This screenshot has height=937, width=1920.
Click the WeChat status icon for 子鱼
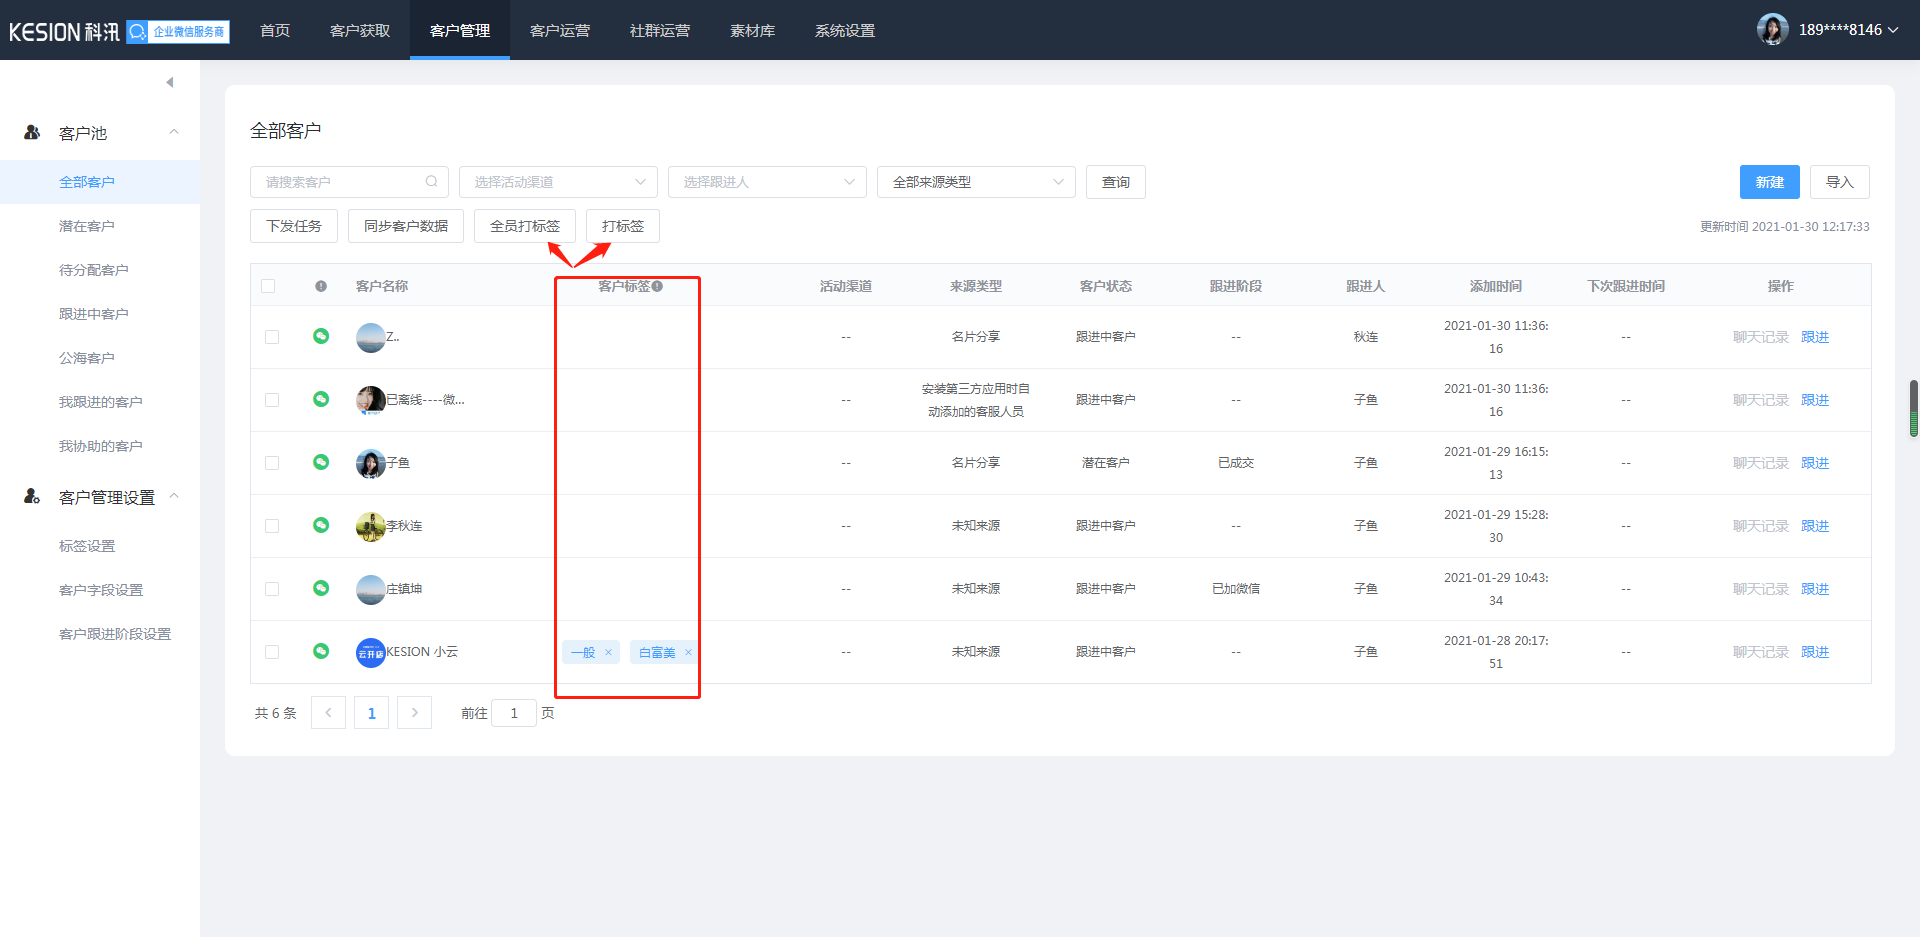(x=321, y=462)
